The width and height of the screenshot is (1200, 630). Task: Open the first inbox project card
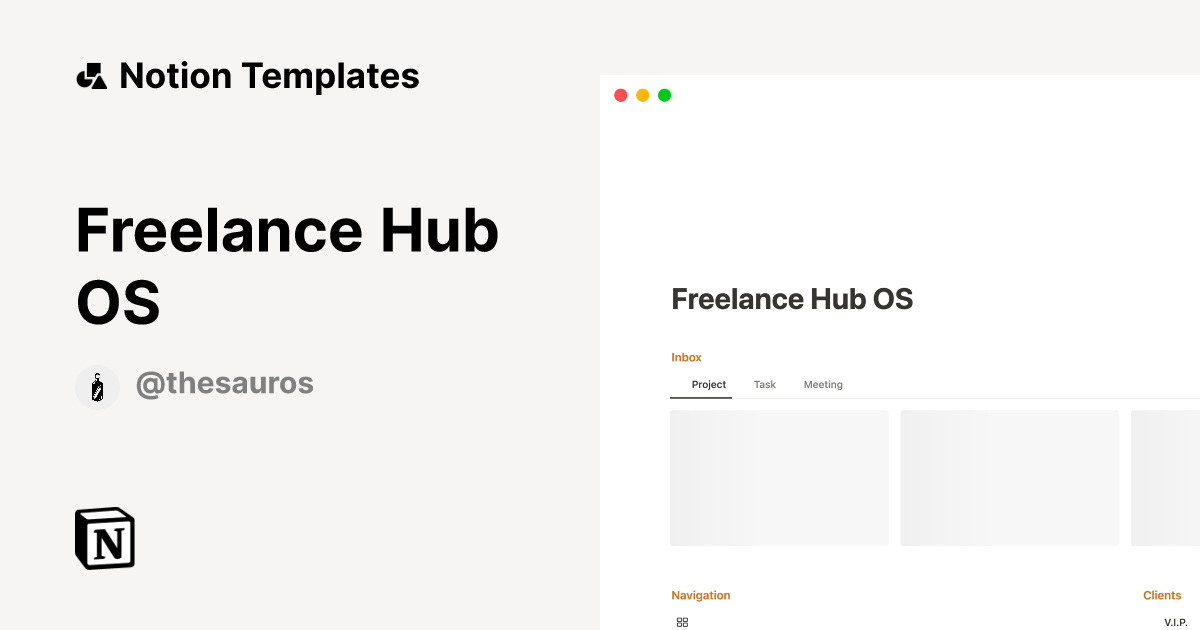(779, 477)
